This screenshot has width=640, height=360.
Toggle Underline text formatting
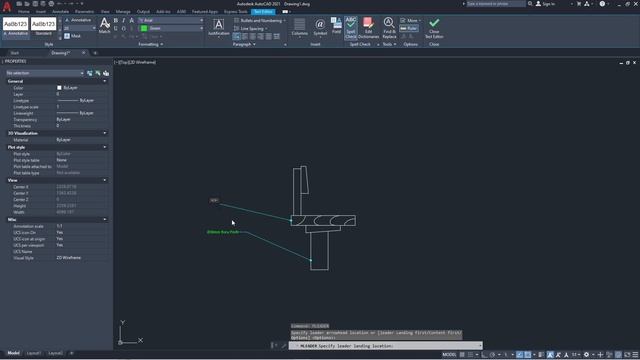click(x=116, y=29)
